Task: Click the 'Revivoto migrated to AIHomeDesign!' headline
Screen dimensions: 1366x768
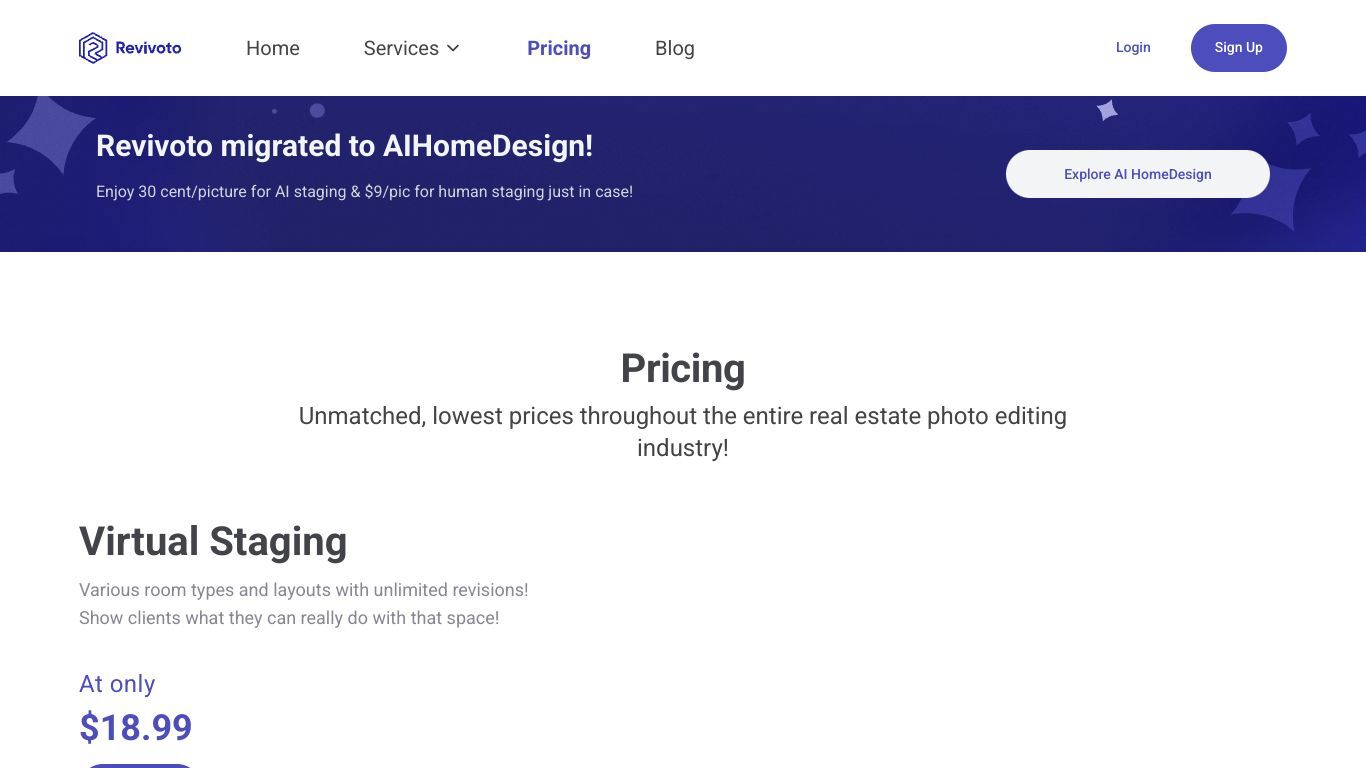Action: click(344, 146)
